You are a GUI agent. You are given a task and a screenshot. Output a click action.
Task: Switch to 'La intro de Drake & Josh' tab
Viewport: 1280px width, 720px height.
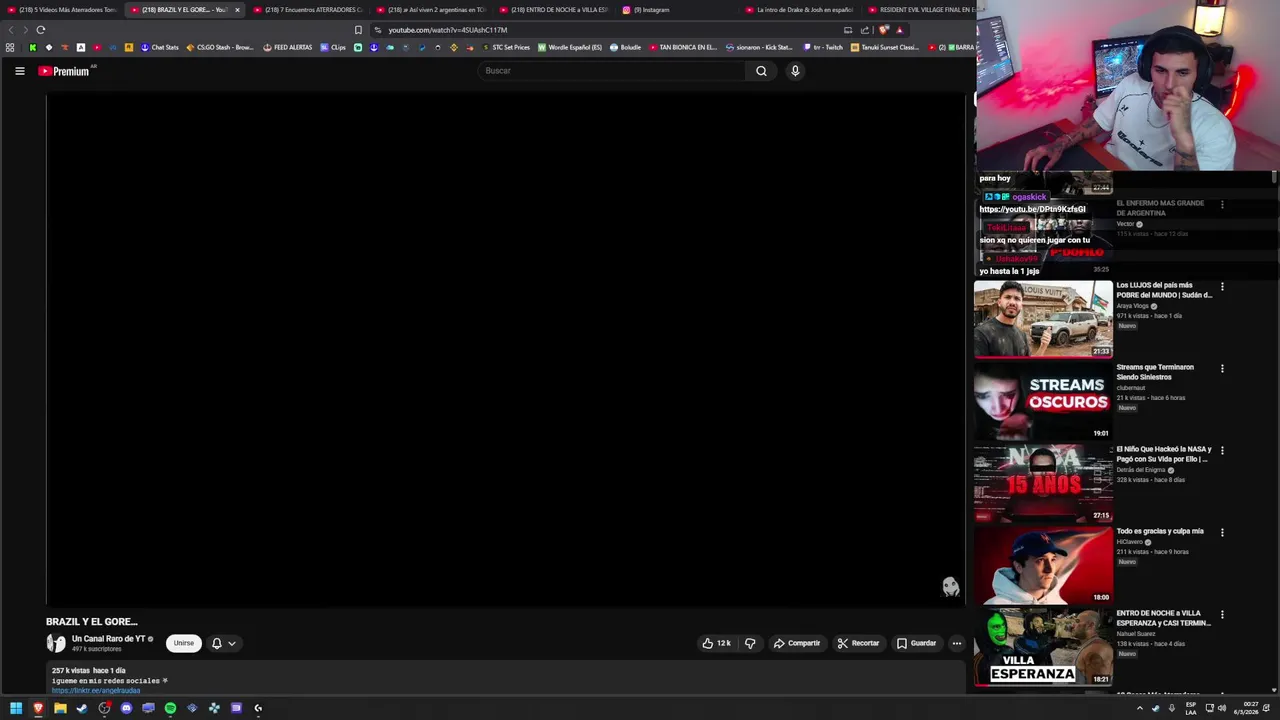click(x=801, y=10)
